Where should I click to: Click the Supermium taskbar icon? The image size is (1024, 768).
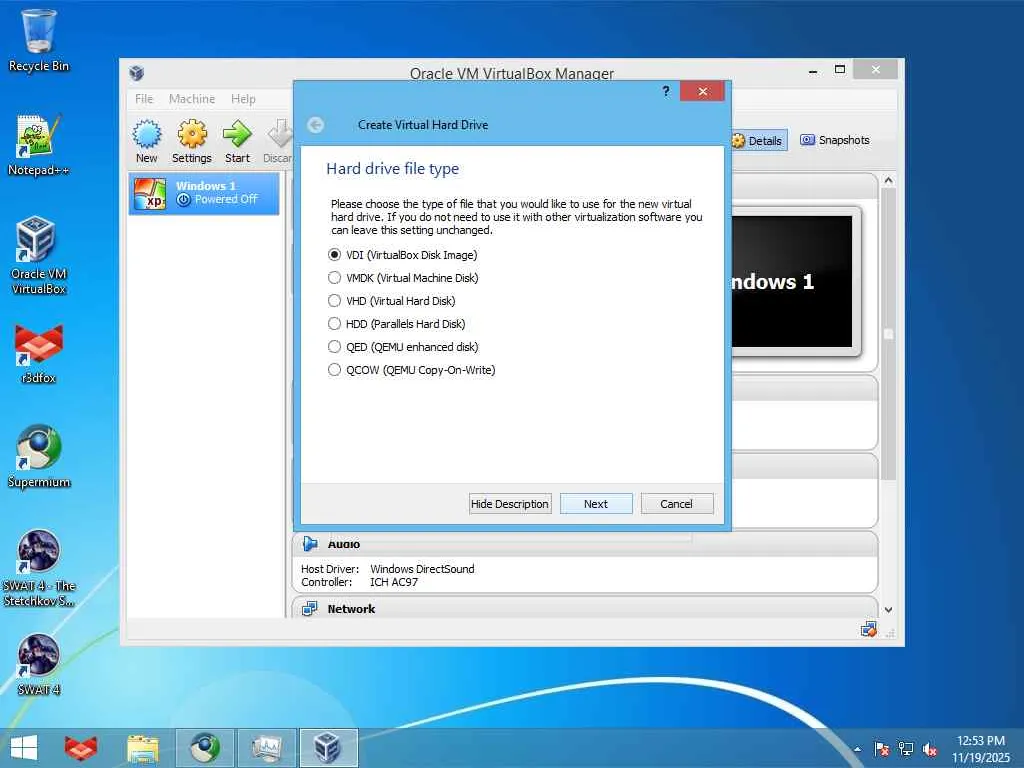click(204, 748)
